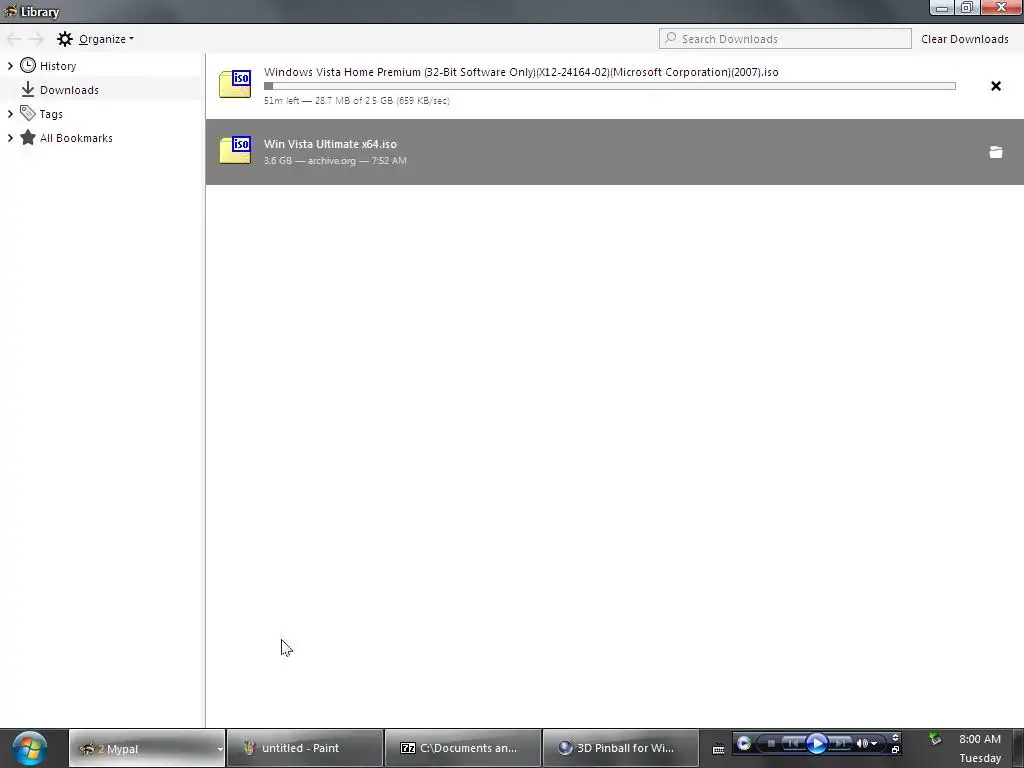The width and height of the screenshot is (1024, 768).
Task: Cancel the Vista Home Premium download
Action: [996, 86]
